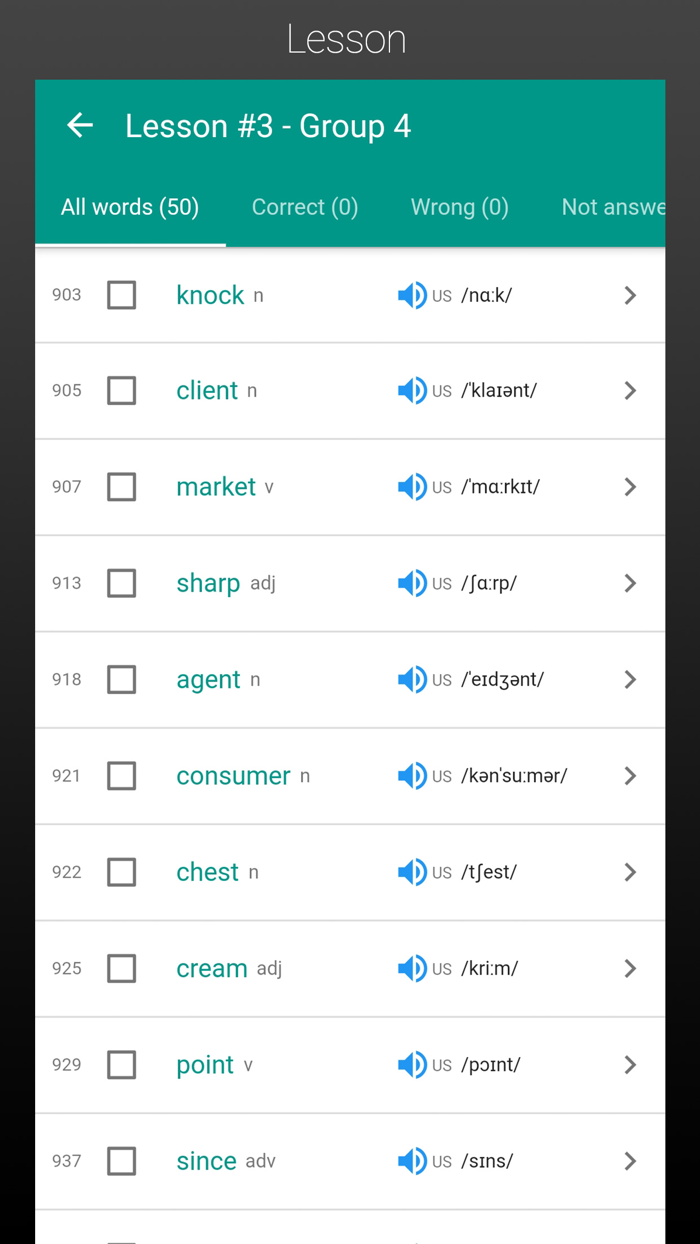Tap the word agent

(x=208, y=680)
